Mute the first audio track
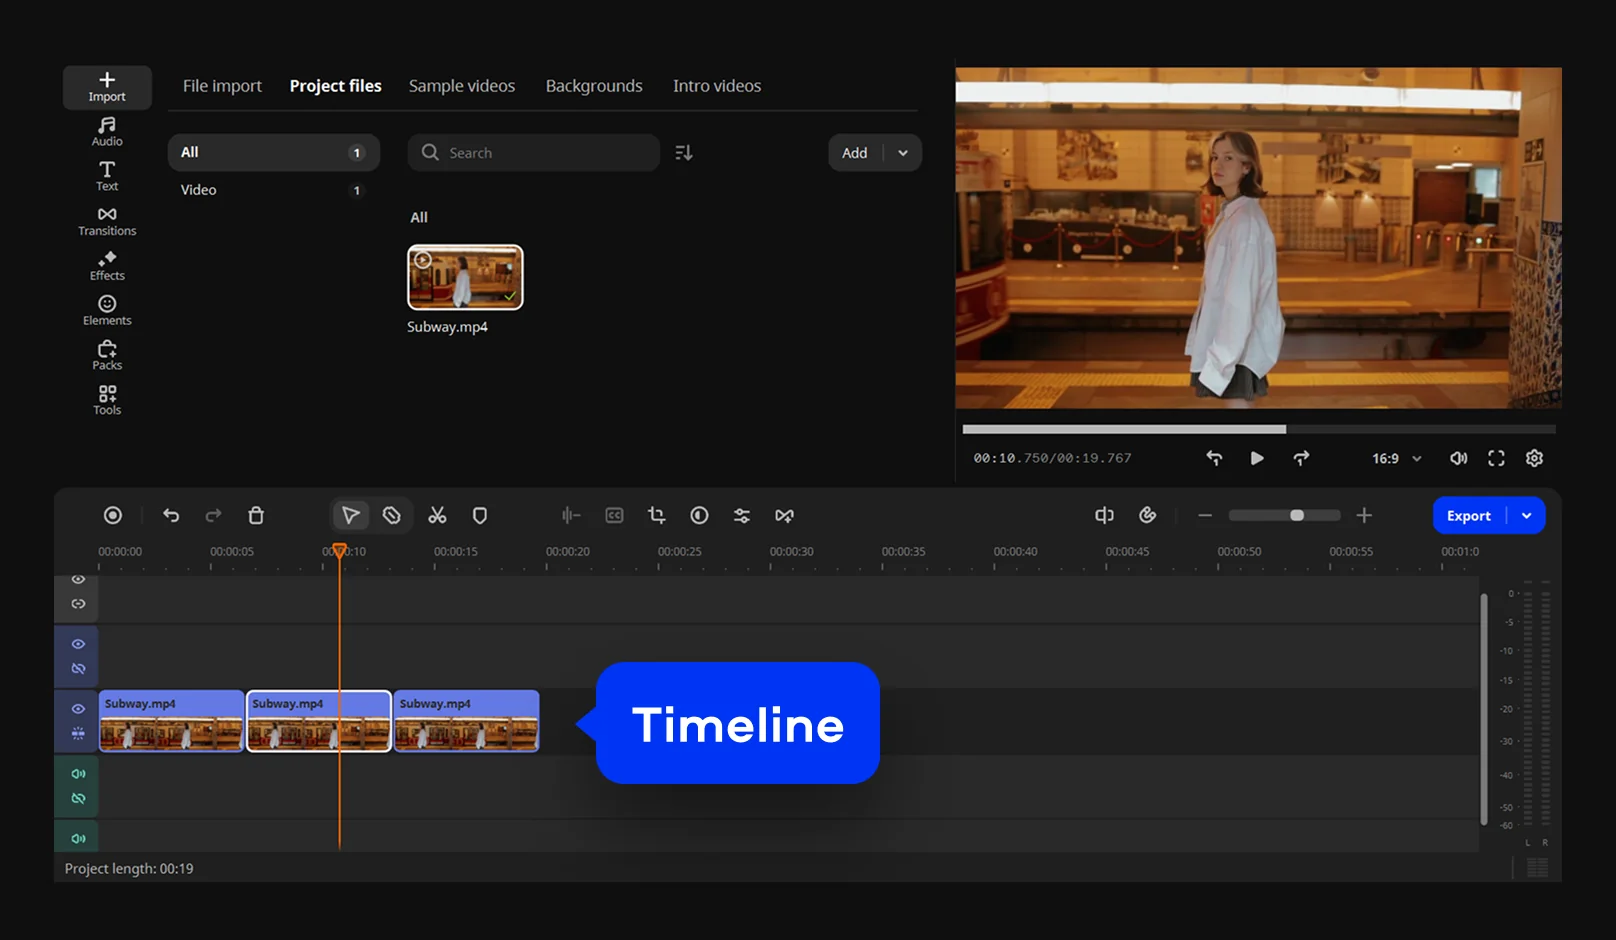1616x940 pixels. [x=78, y=774]
